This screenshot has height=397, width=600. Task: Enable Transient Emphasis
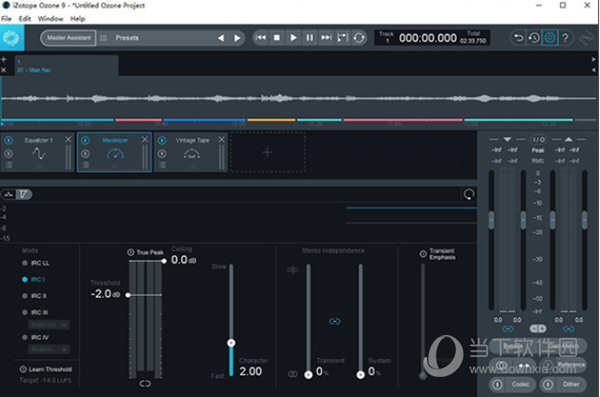pyautogui.click(x=423, y=253)
